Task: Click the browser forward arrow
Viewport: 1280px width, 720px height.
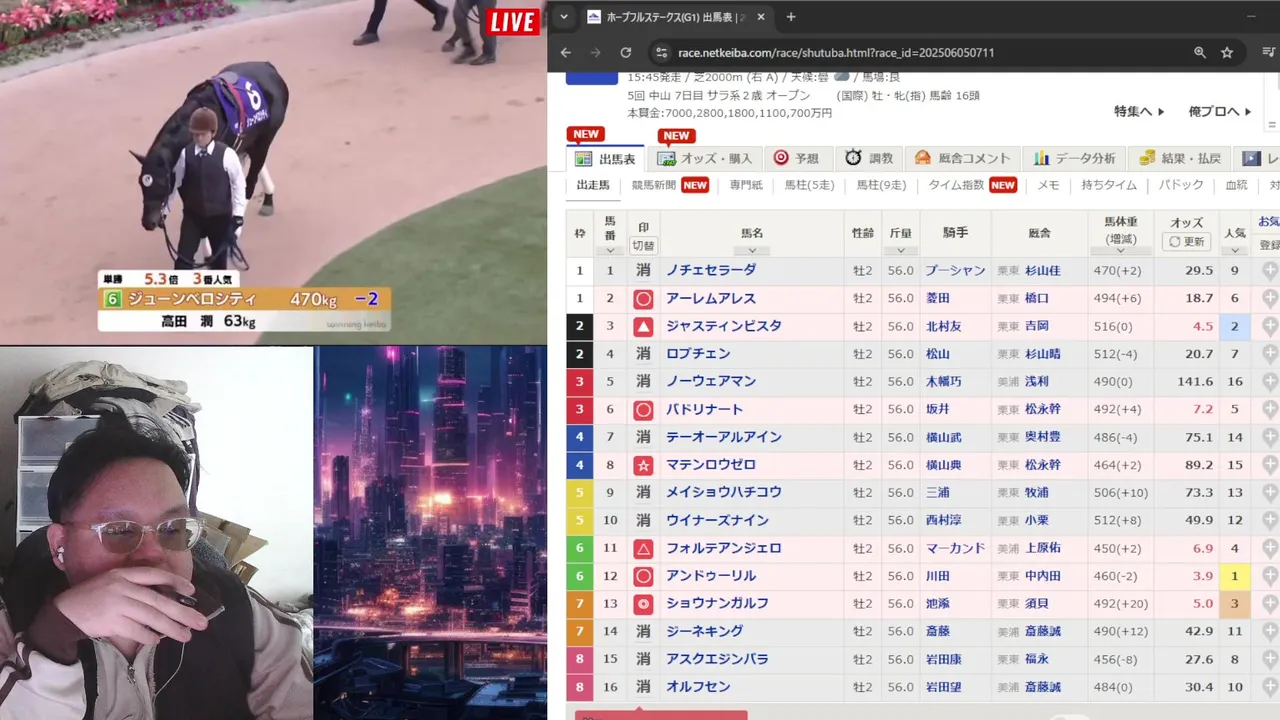Action: (x=595, y=53)
